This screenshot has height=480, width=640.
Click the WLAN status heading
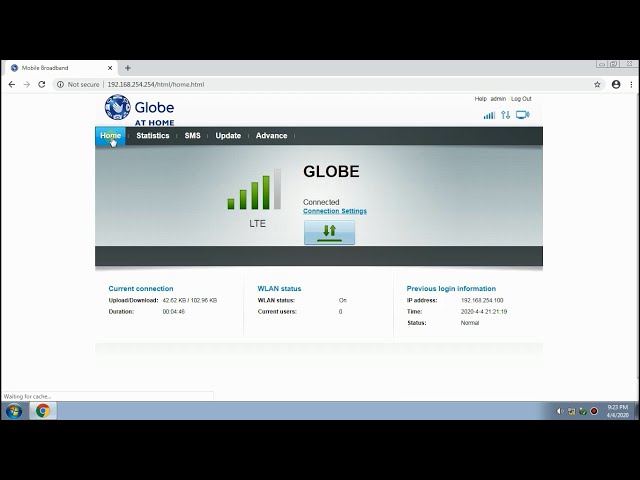coord(279,289)
